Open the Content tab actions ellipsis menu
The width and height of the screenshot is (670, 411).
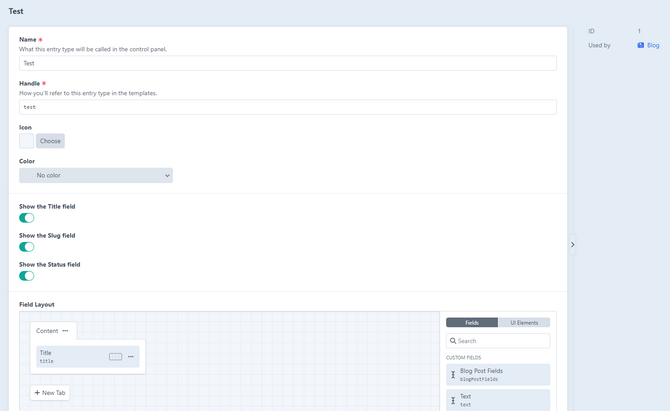coord(66,331)
